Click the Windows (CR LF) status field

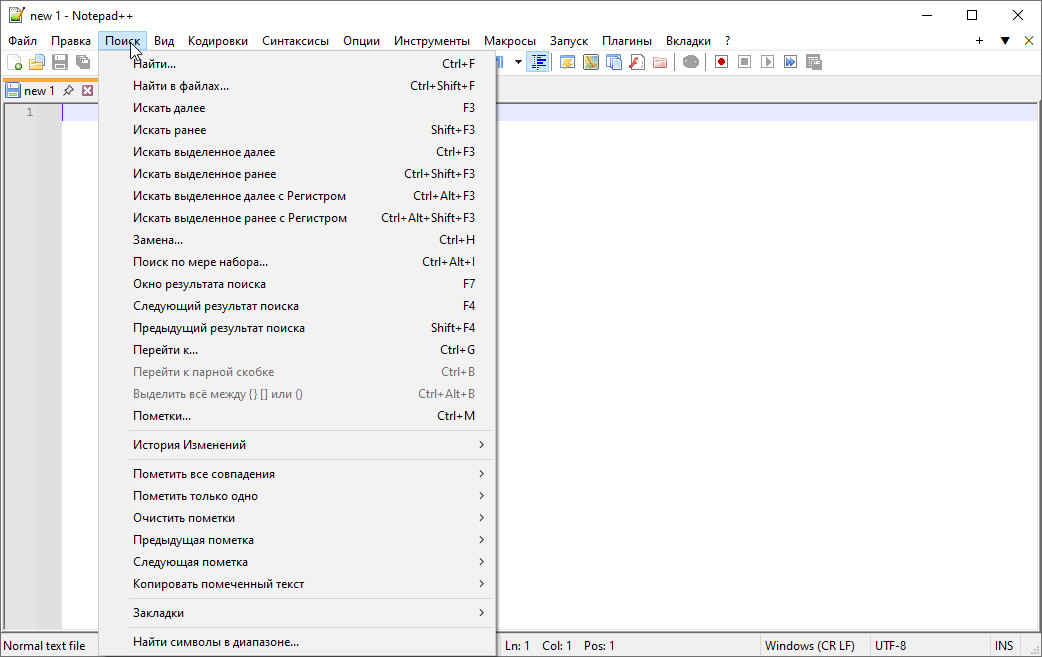pyautogui.click(x=810, y=646)
